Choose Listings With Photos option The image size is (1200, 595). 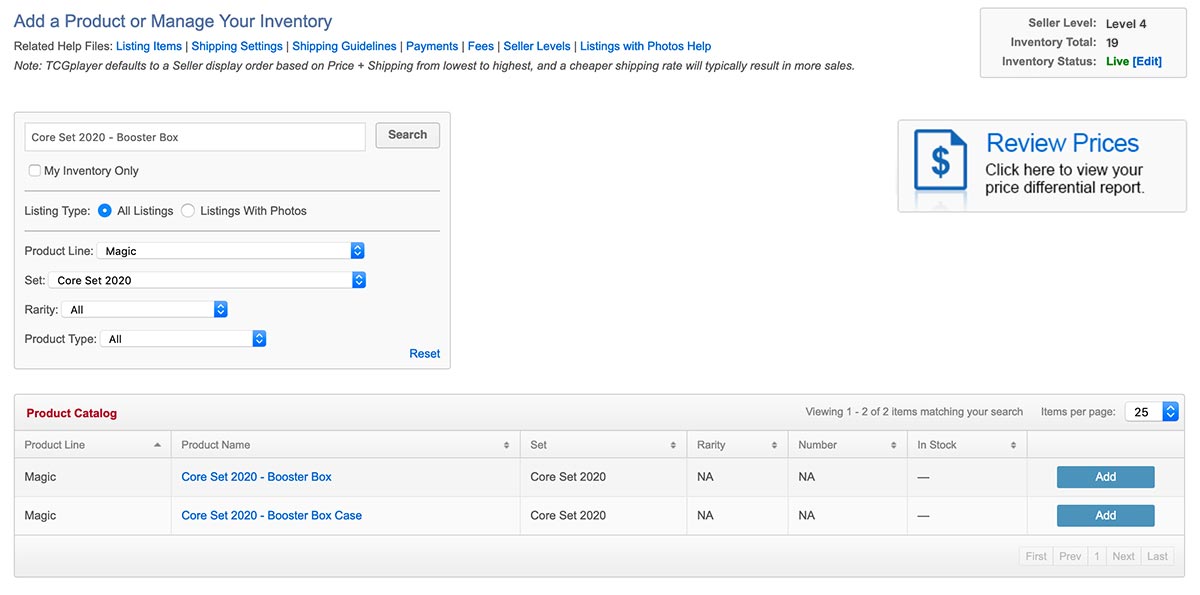coord(188,211)
